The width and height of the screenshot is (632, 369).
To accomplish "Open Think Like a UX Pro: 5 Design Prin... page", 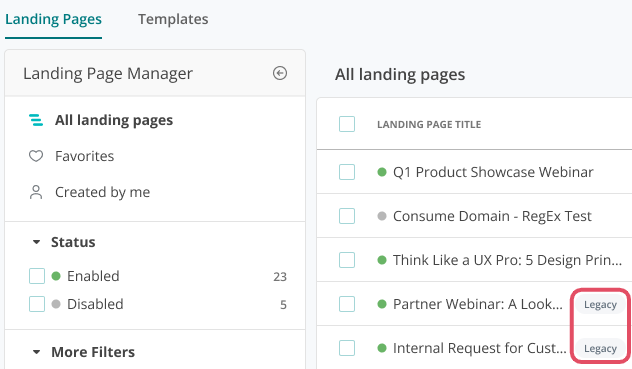I will point(507,260).
